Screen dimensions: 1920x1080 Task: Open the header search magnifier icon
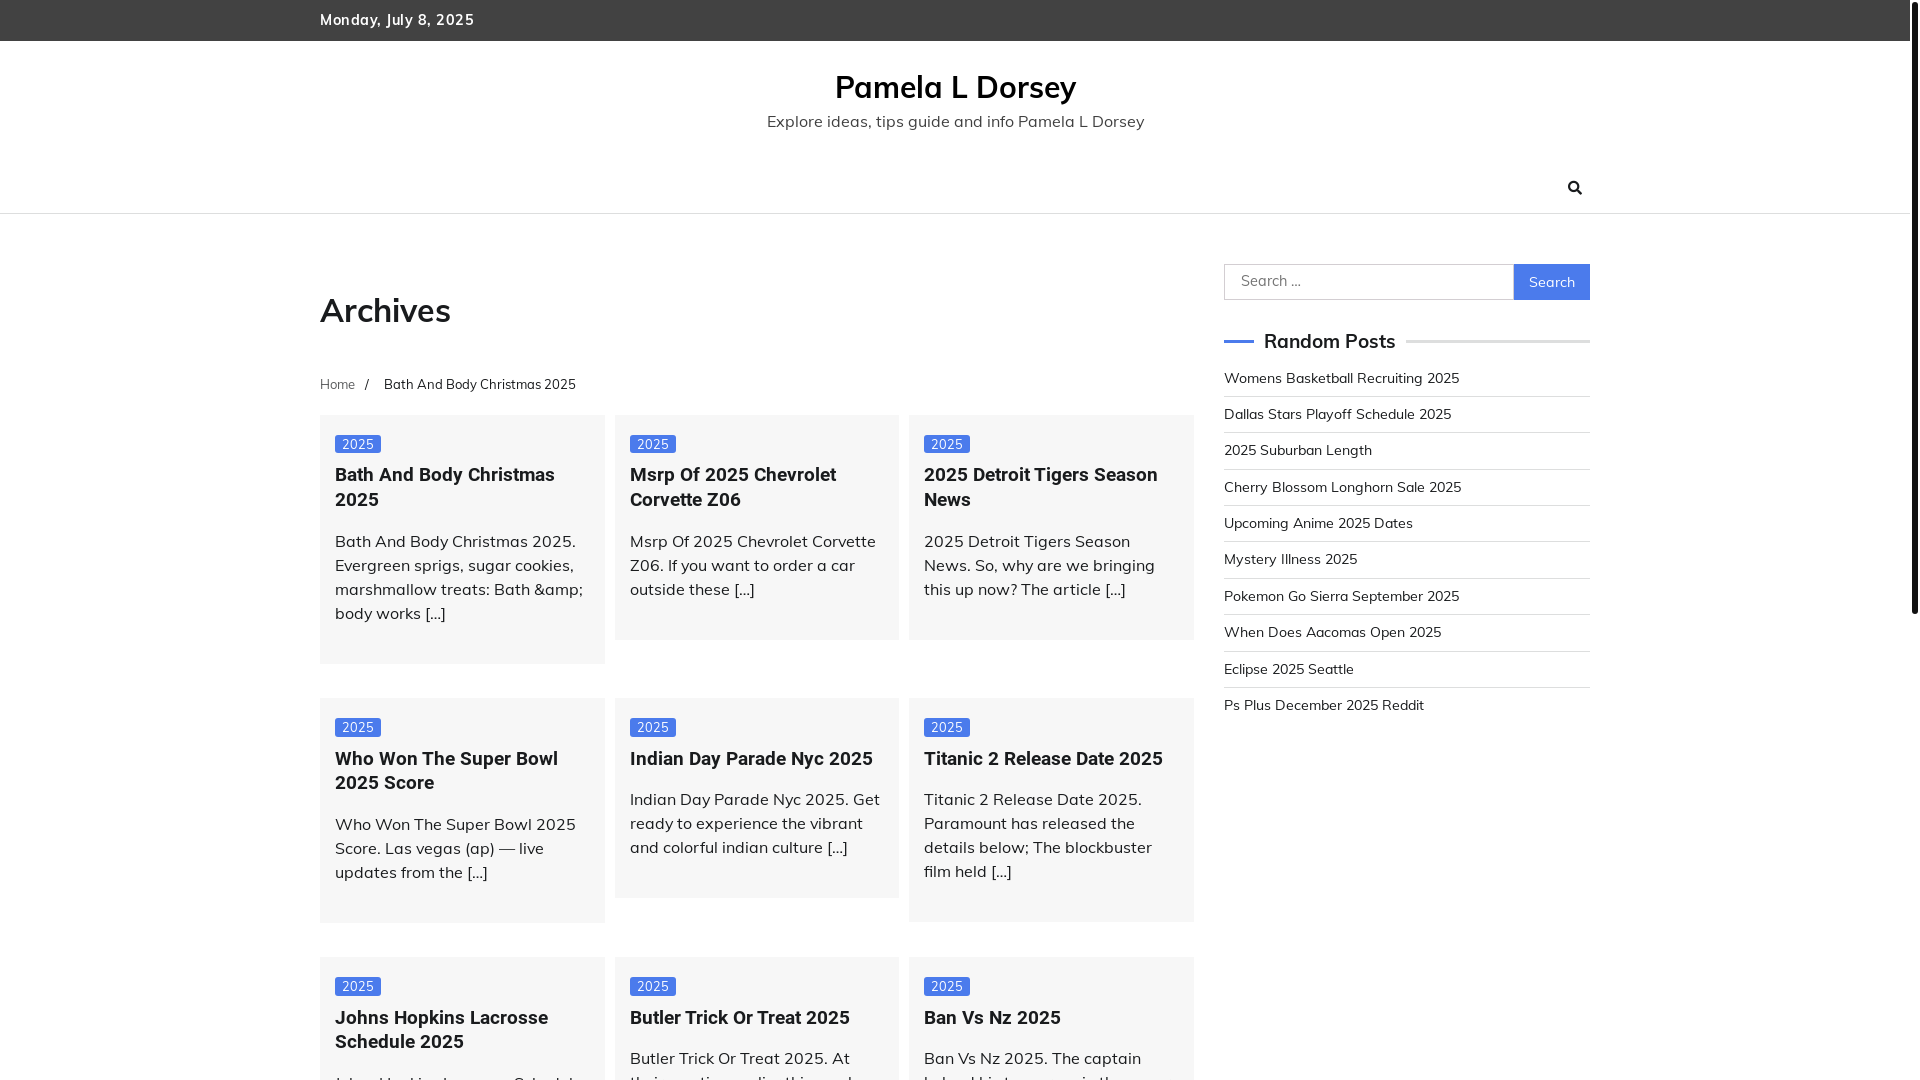(1575, 188)
